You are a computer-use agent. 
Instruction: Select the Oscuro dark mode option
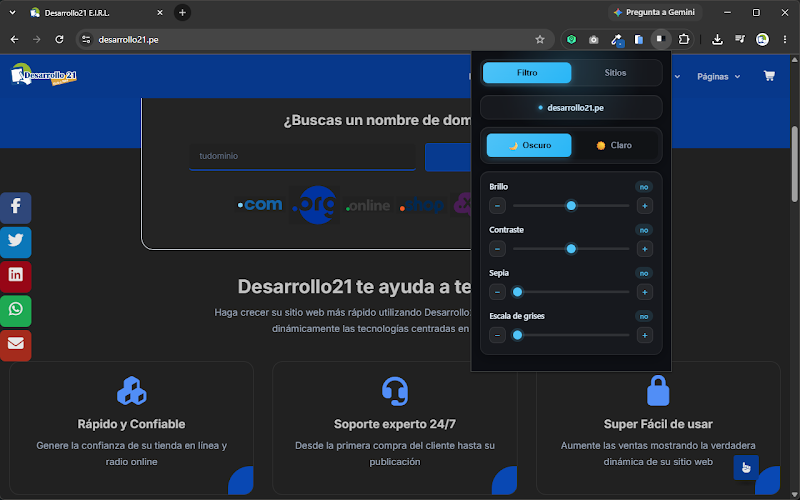coord(529,145)
